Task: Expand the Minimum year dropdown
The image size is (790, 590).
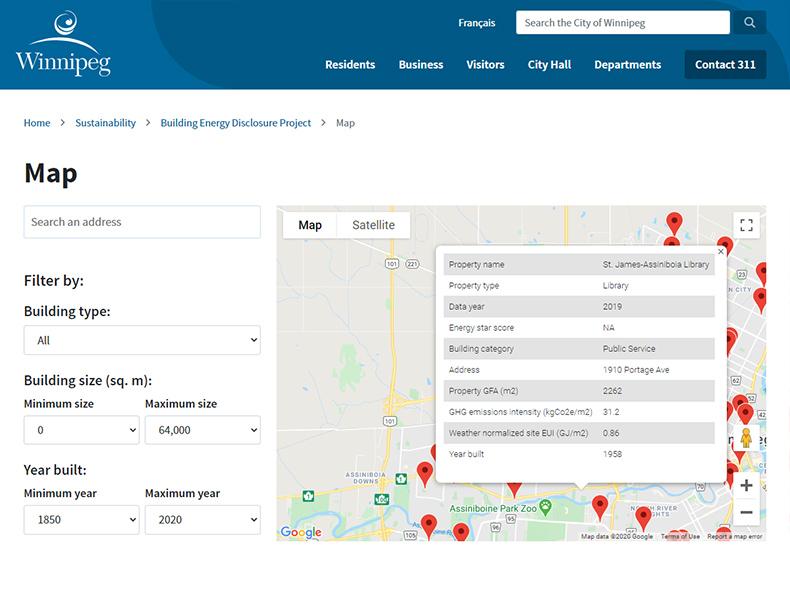Action: (x=81, y=520)
